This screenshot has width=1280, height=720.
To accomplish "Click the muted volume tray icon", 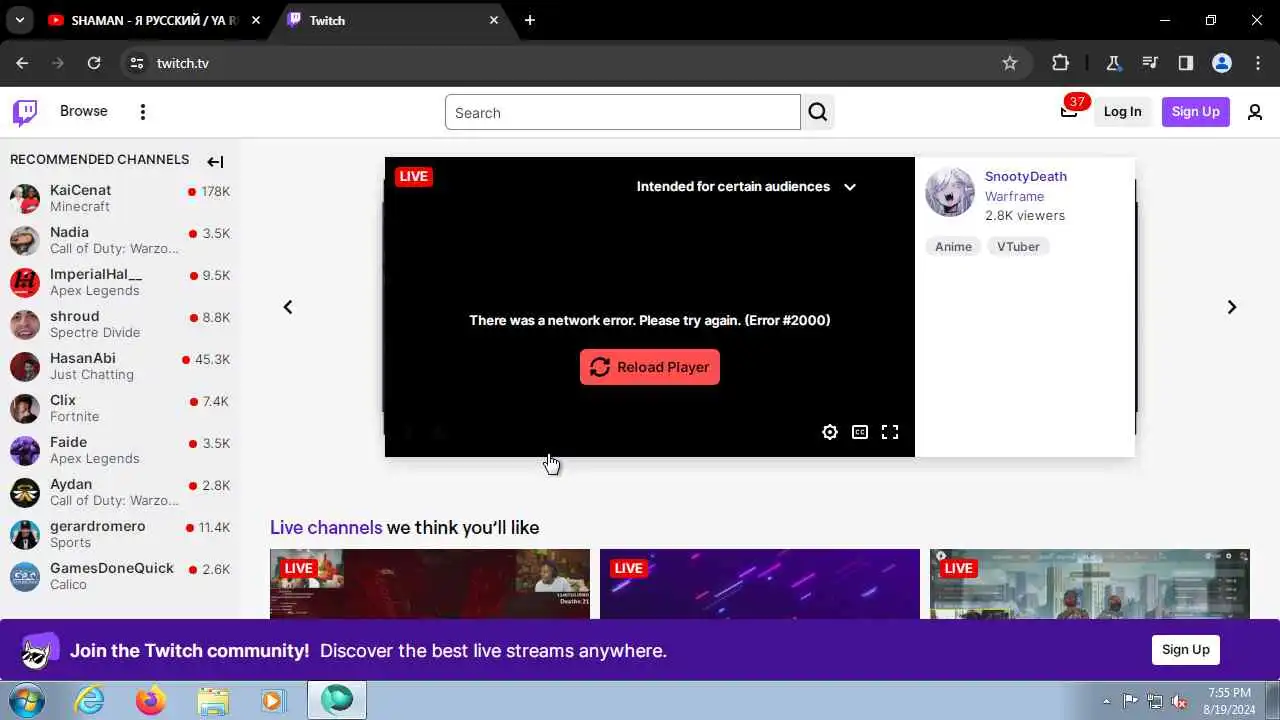I will [x=1180, y=701].
